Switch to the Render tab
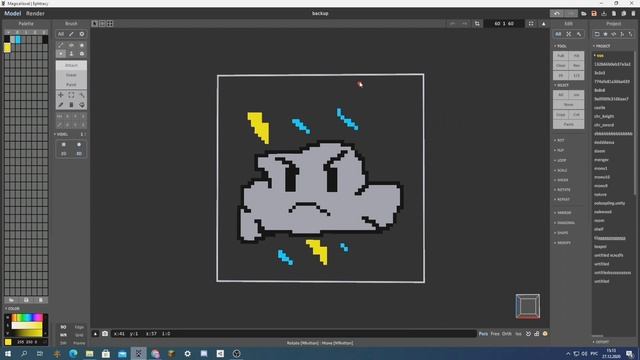 tap(36, 13)
